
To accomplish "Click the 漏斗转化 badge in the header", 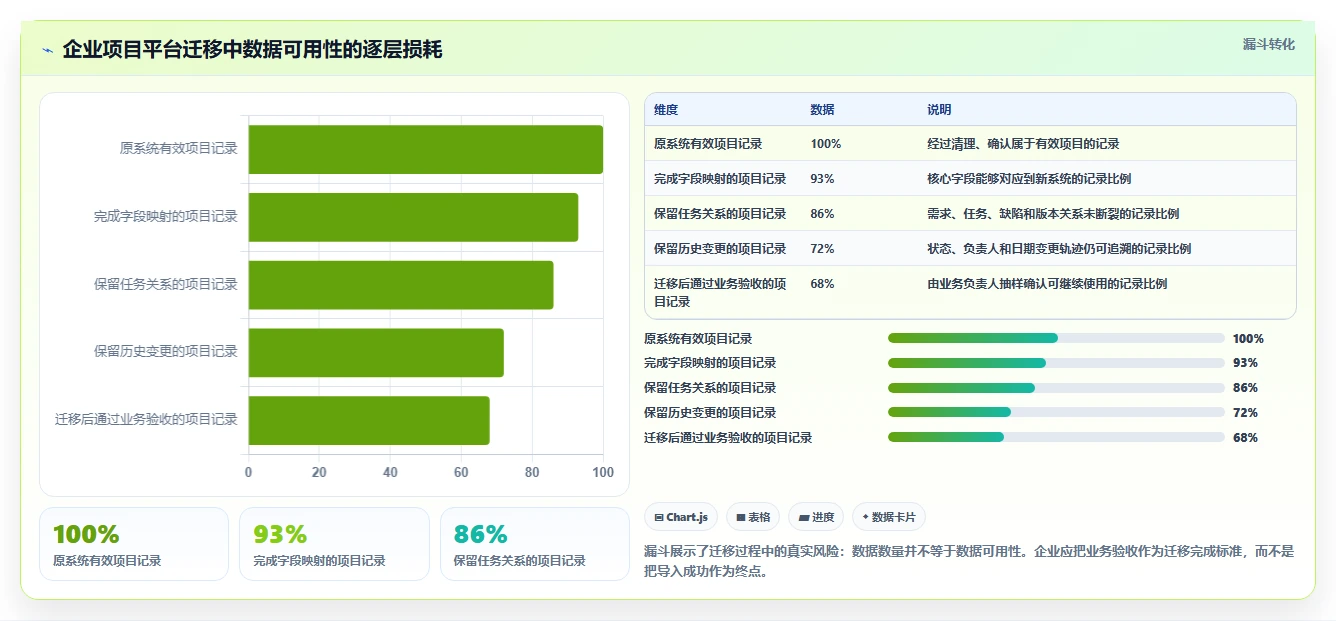I will click(1268, 45).
